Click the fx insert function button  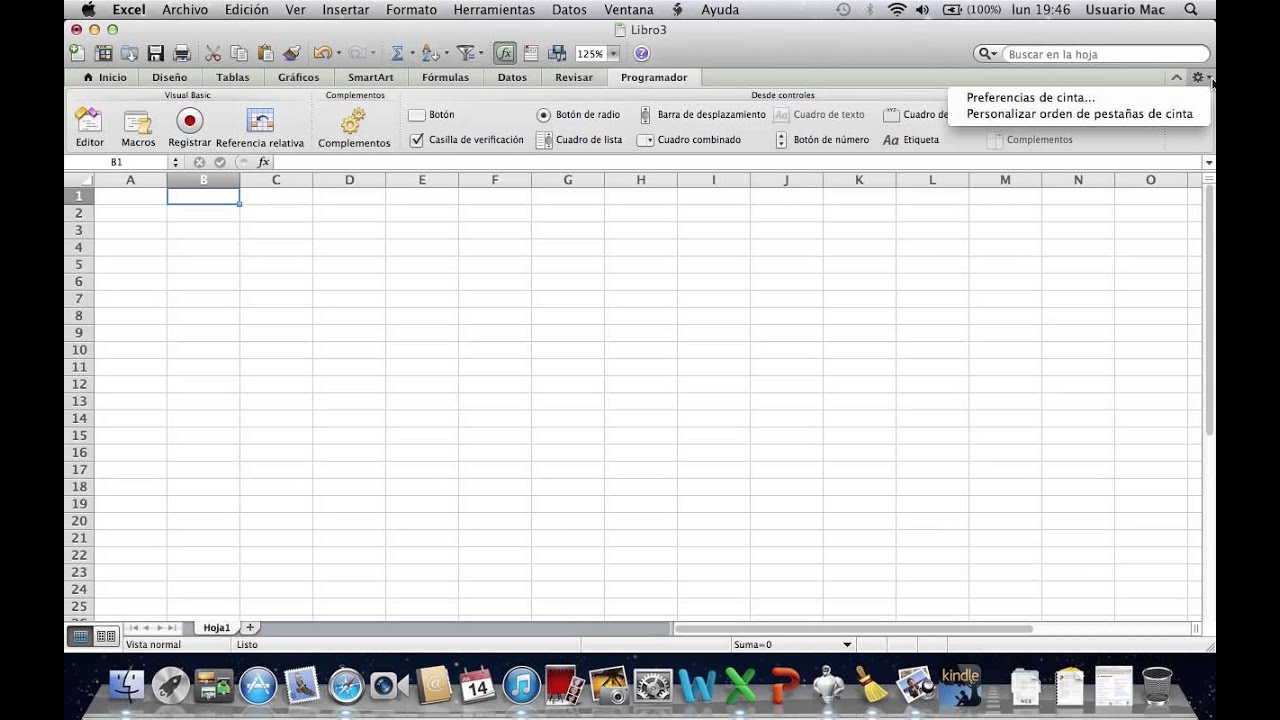(264, 162)
